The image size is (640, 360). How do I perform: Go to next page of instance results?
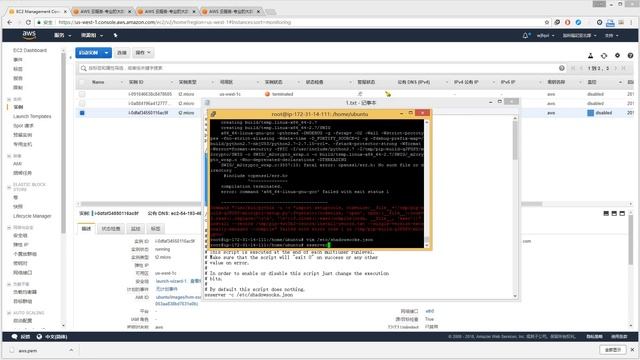(616, 68)
